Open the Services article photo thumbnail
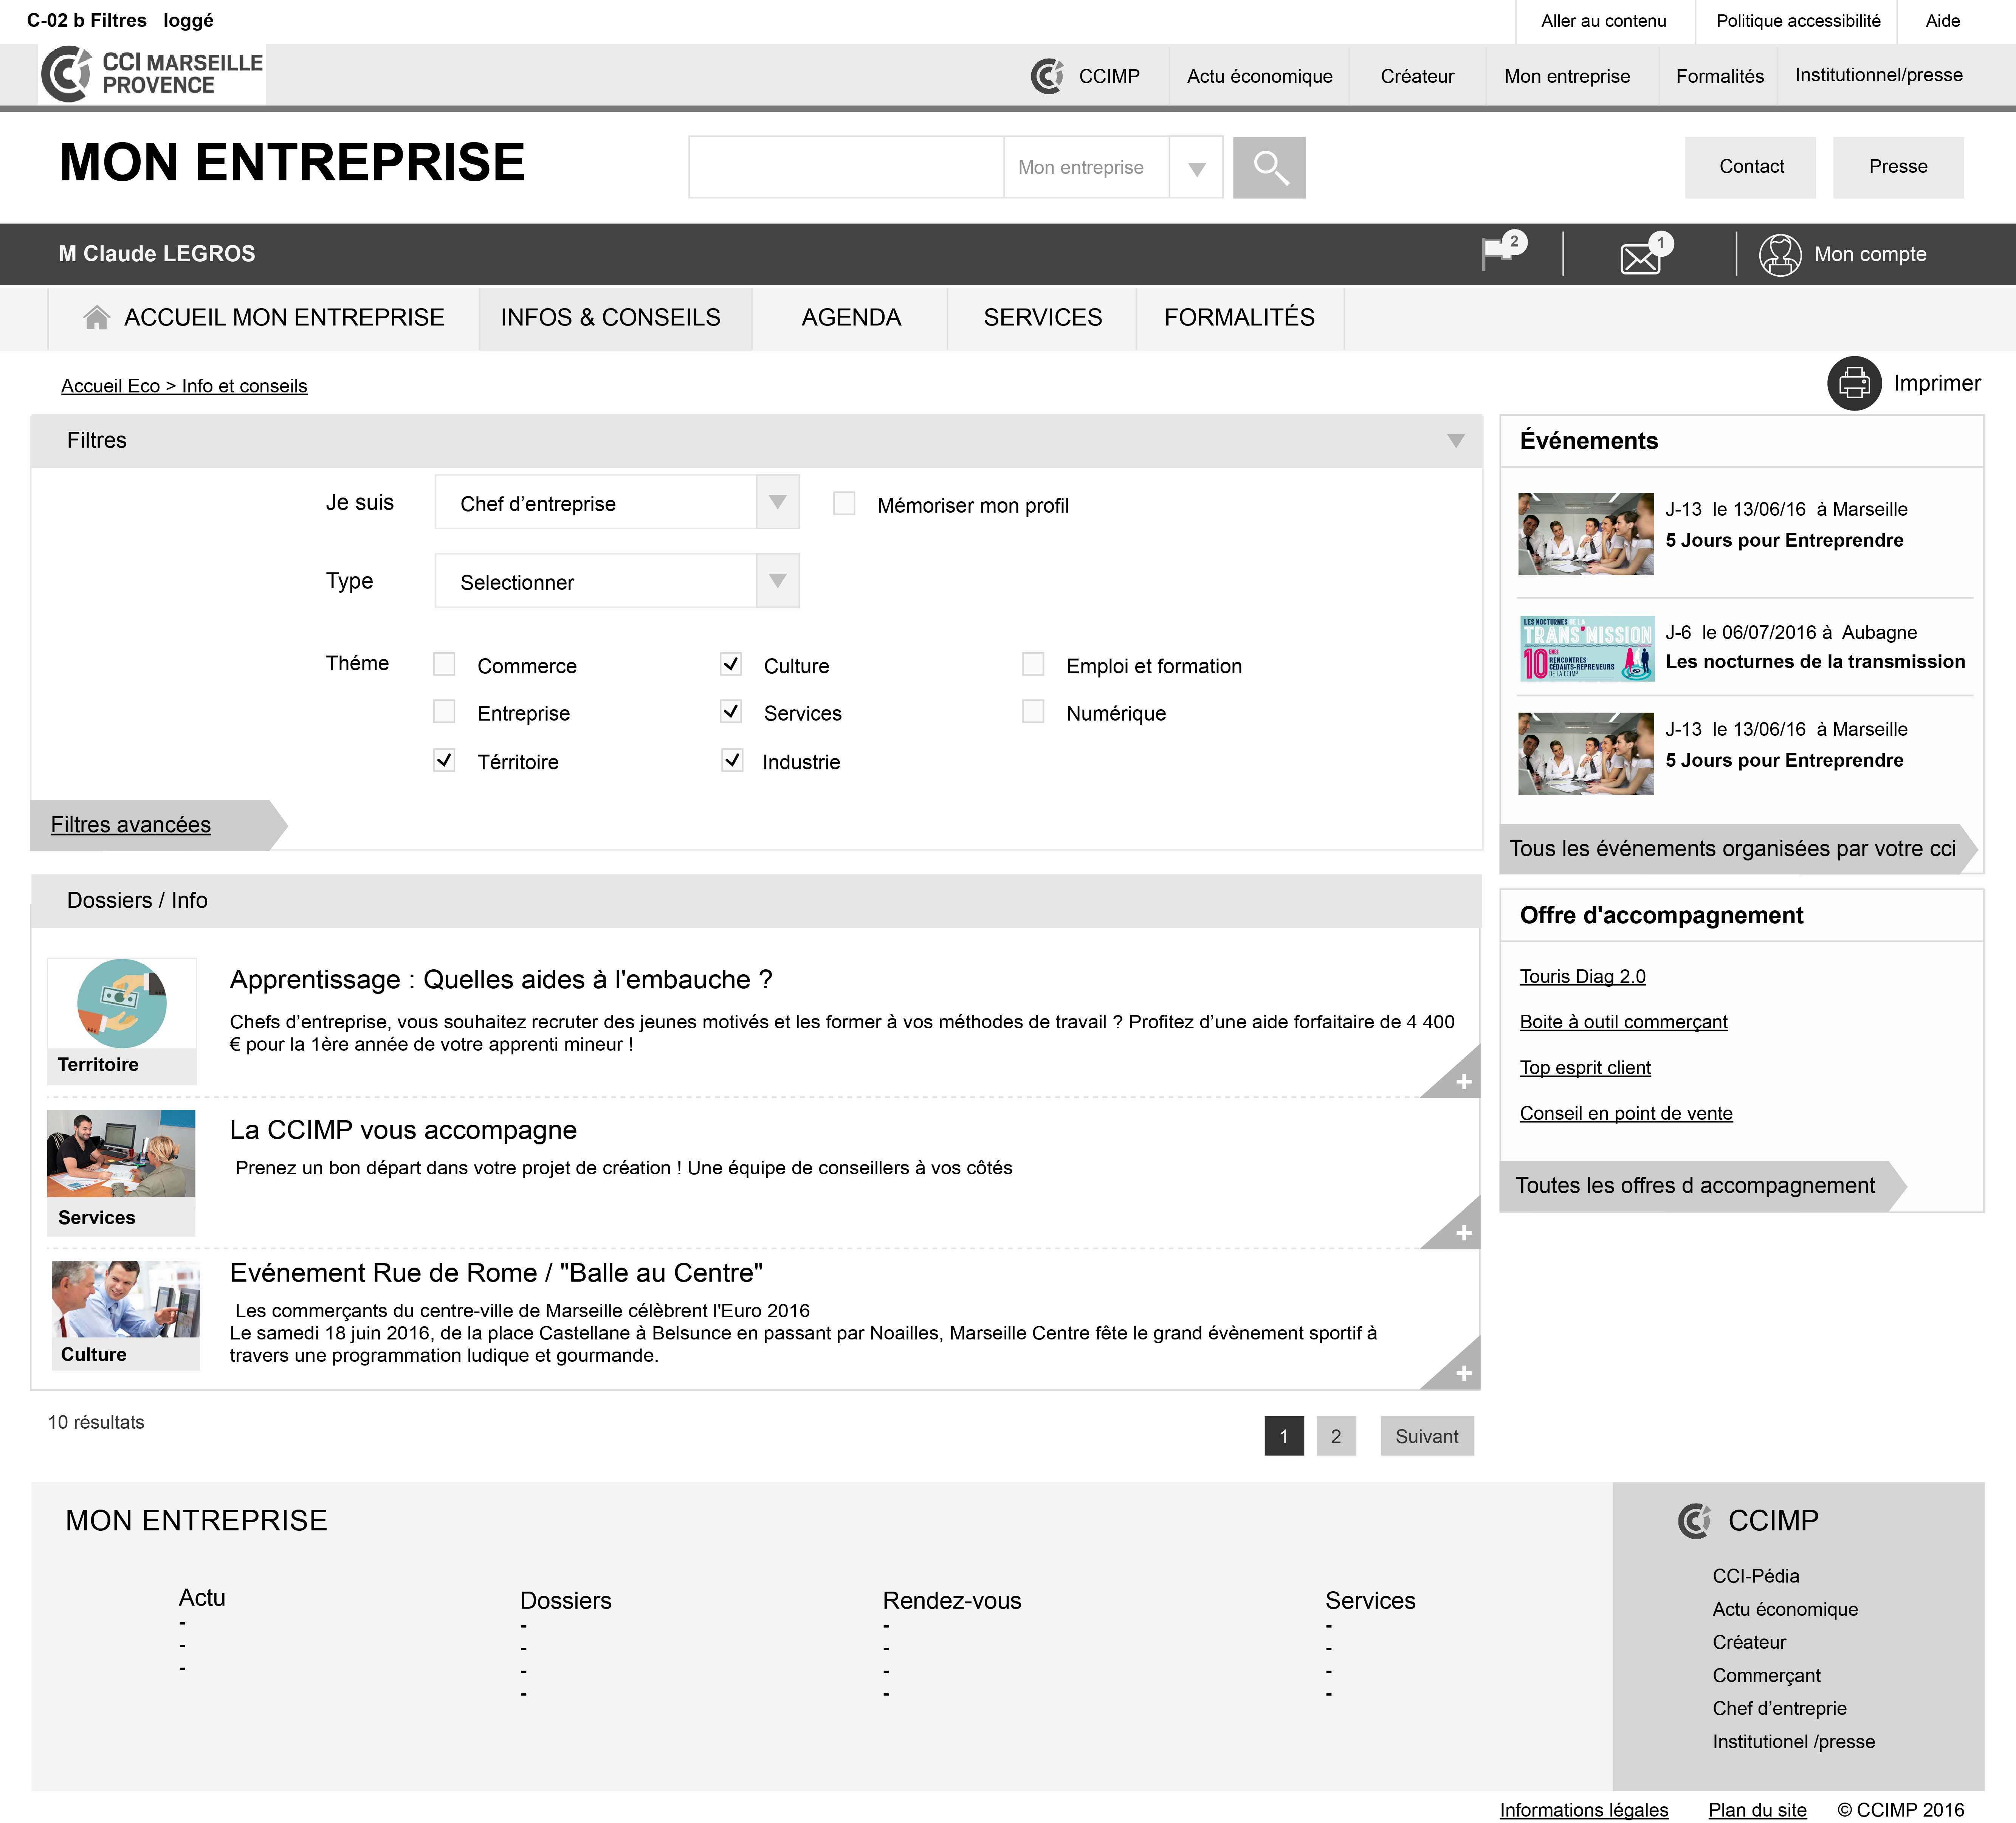Screen dimensions: 2016x1823 (121, 1153)
